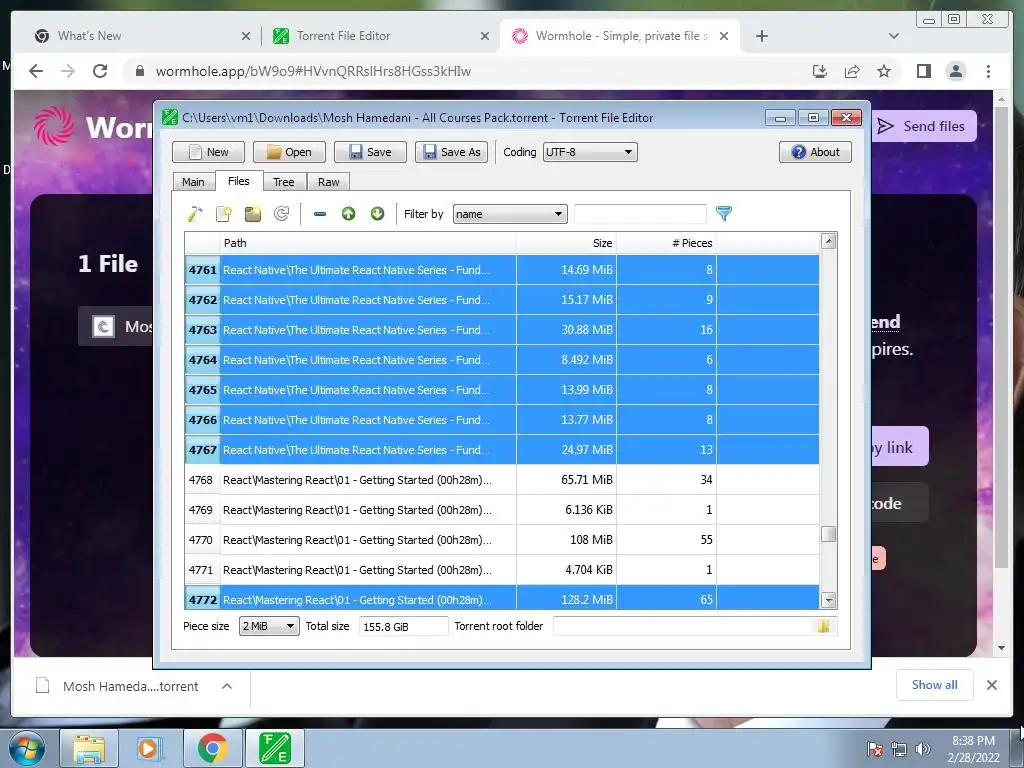The width and height of the screenshot is (1024, 768).
Task: Select file row 4772 sized 128.2 MiB
Action: point(502,598)
